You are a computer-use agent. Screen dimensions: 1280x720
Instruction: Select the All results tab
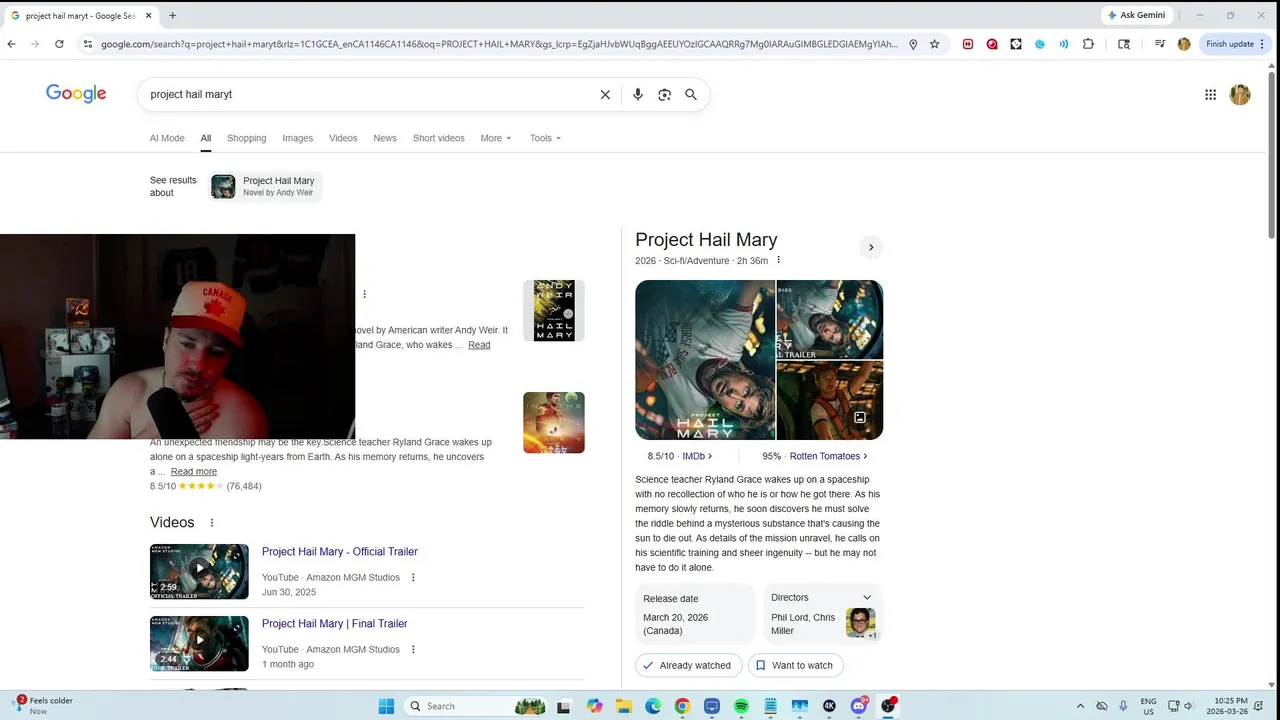coord(205,138)
